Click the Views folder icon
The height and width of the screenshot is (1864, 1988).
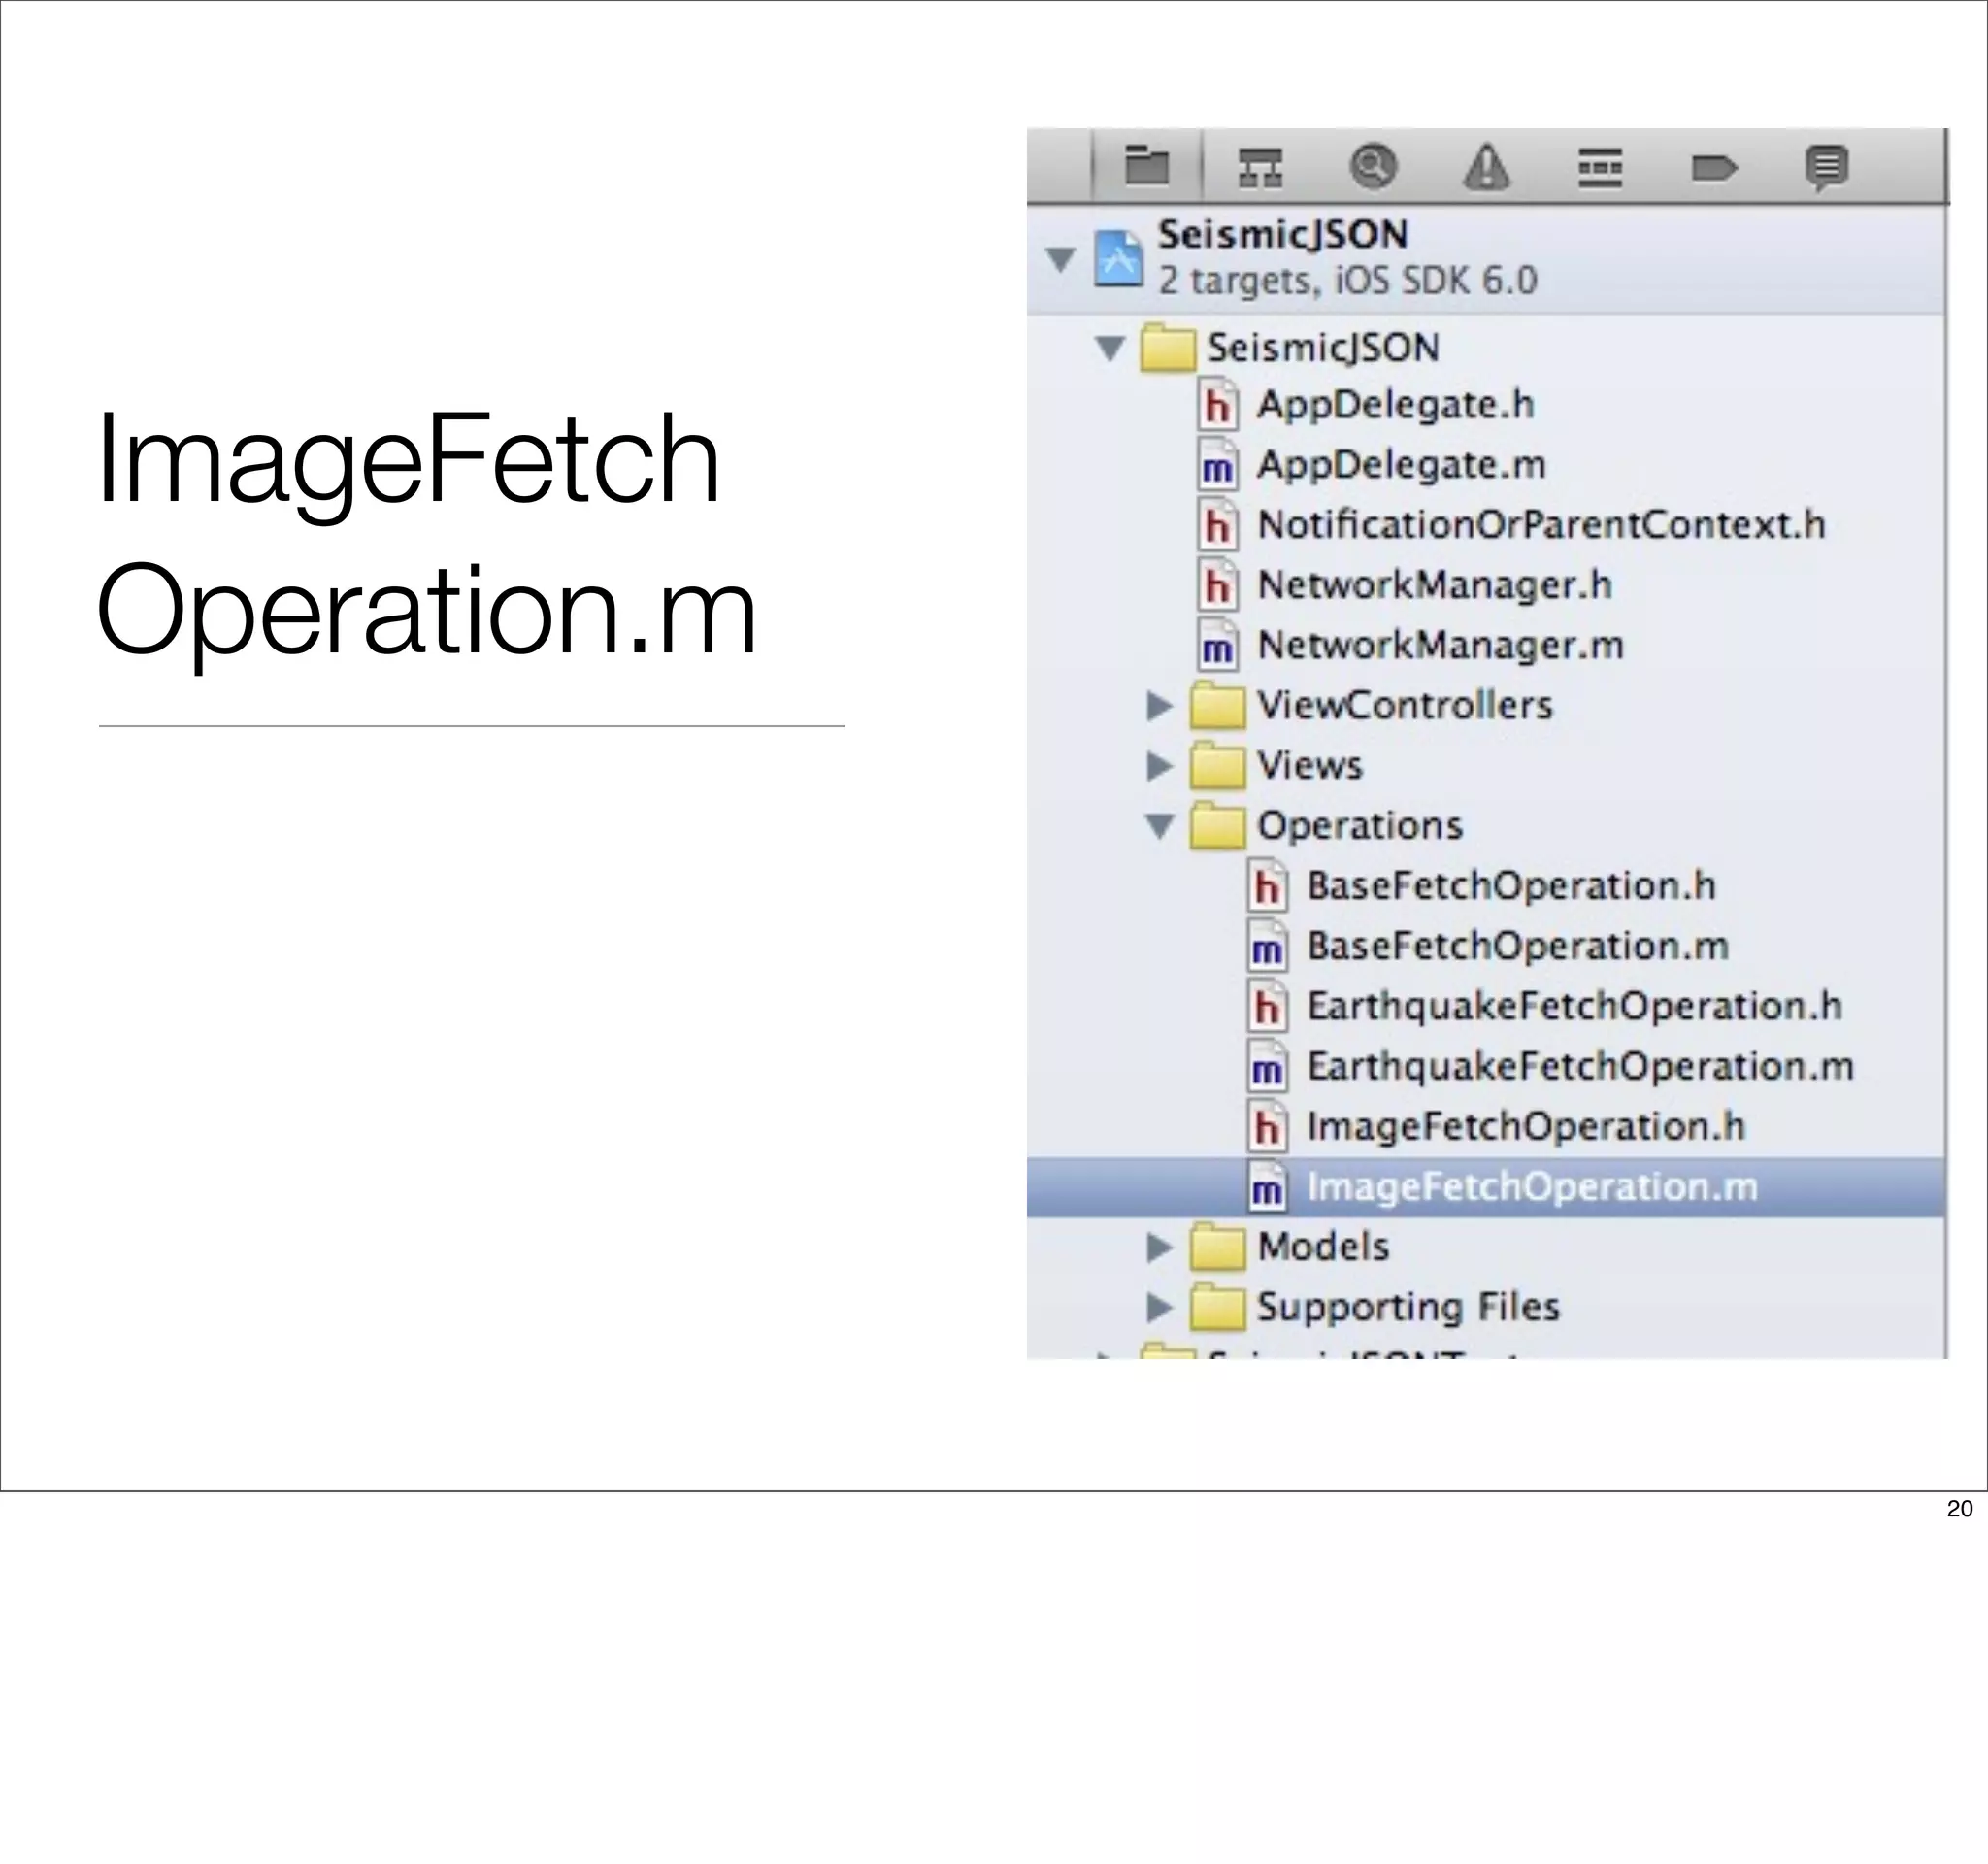pos(1218,765)
